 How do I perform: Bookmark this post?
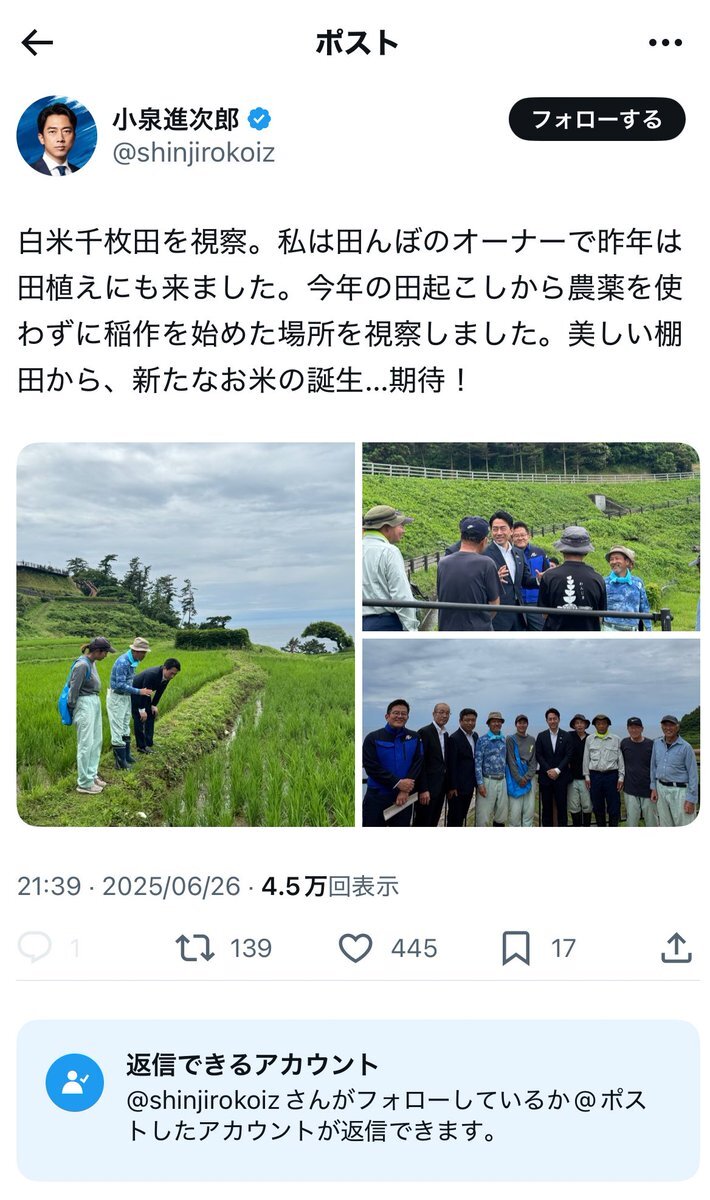click(x=516, y=948)
